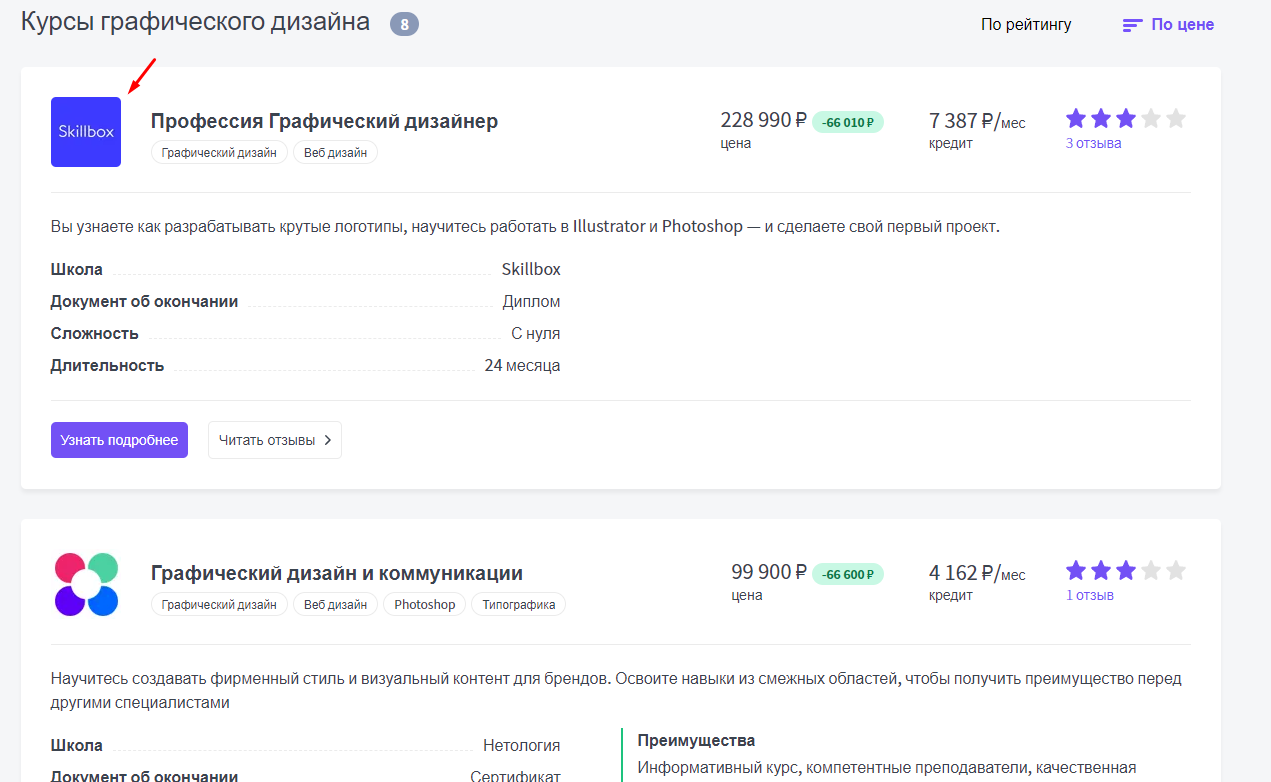Click the price 228 990 ₽
The height and width of the screenshot is (782, 1271).
click(763, 120)
